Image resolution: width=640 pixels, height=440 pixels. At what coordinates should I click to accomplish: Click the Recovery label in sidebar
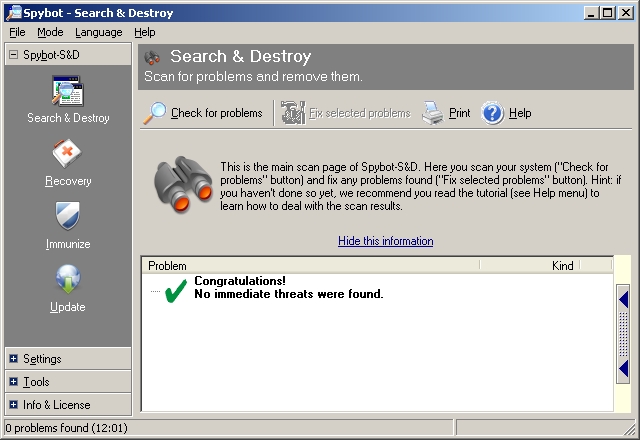[x=68, y=181]
